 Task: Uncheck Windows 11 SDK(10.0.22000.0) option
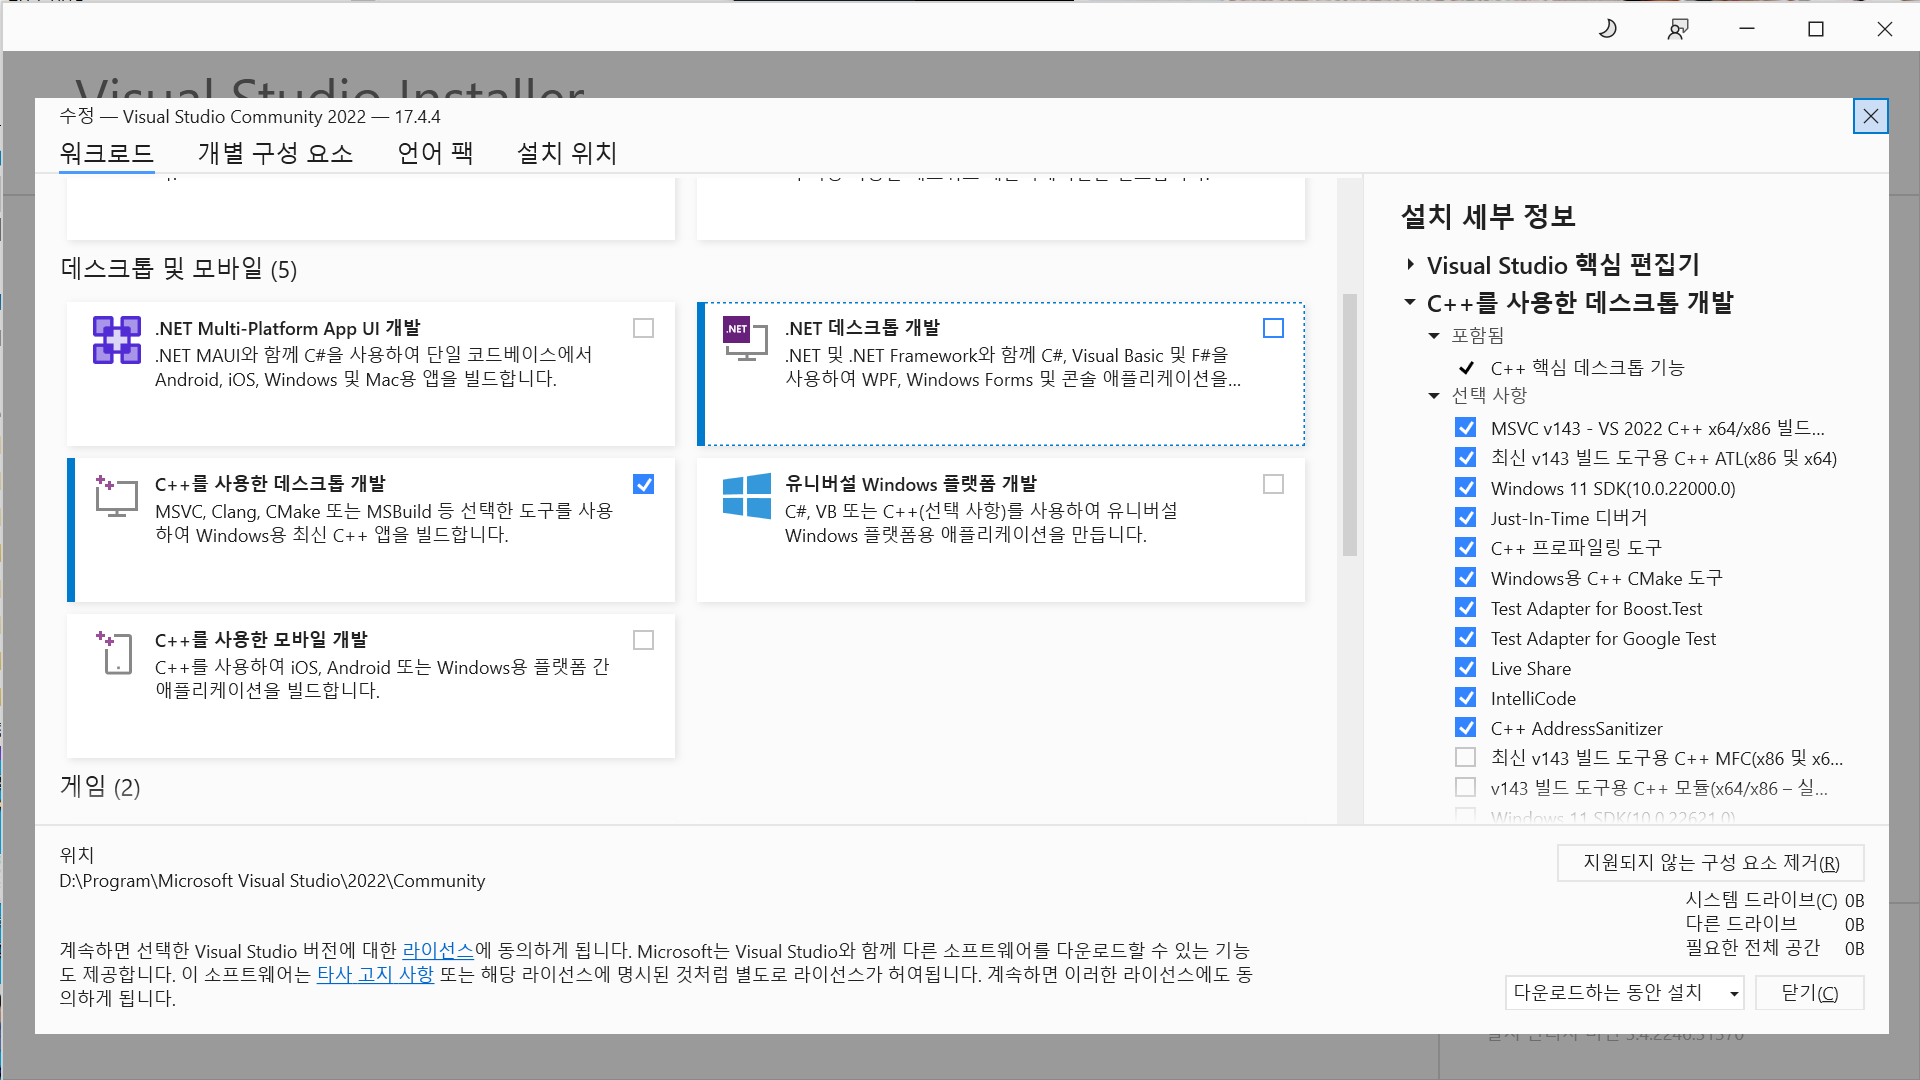tap(1465, 488)
